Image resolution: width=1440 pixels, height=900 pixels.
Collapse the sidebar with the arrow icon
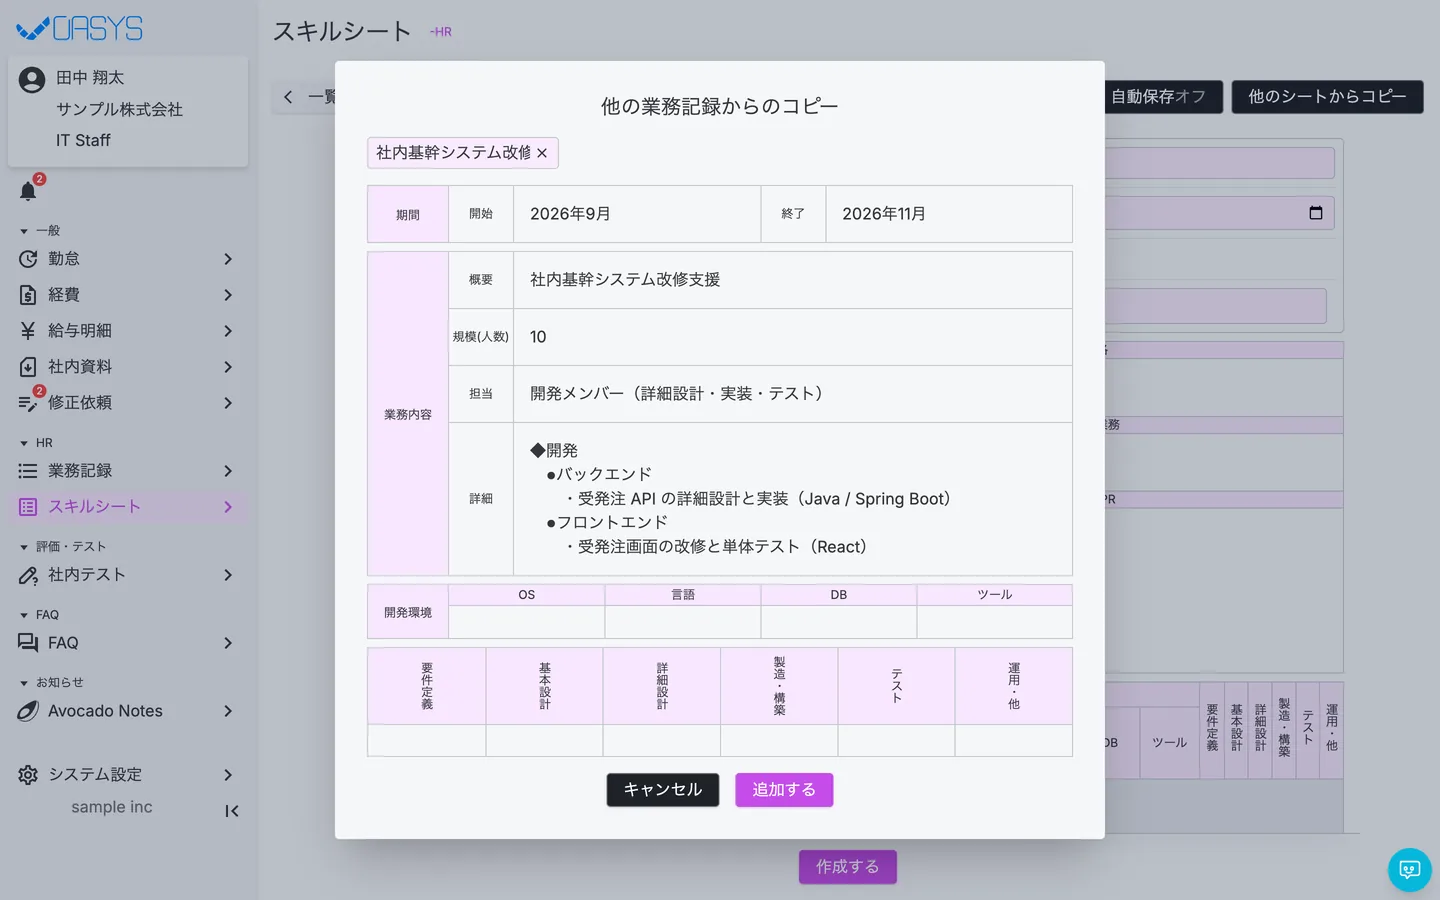tap(232, 811)
